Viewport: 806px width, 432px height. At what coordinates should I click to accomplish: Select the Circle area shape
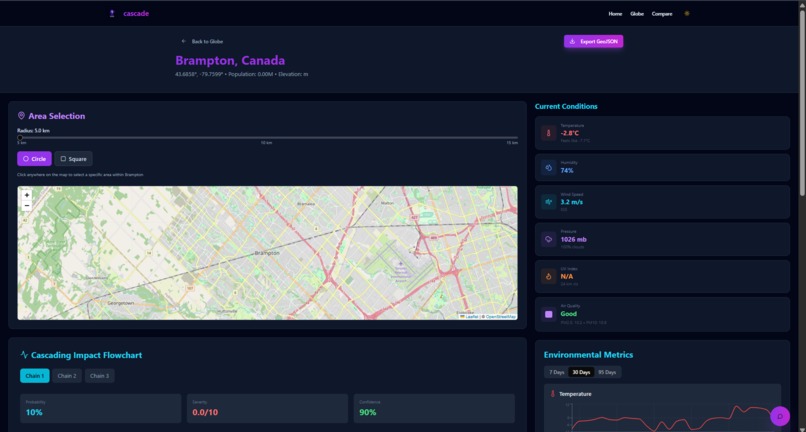34,159
